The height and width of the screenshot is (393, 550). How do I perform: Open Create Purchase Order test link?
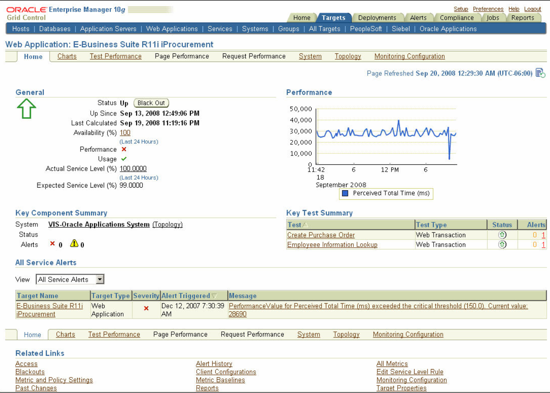pos(321,235)
